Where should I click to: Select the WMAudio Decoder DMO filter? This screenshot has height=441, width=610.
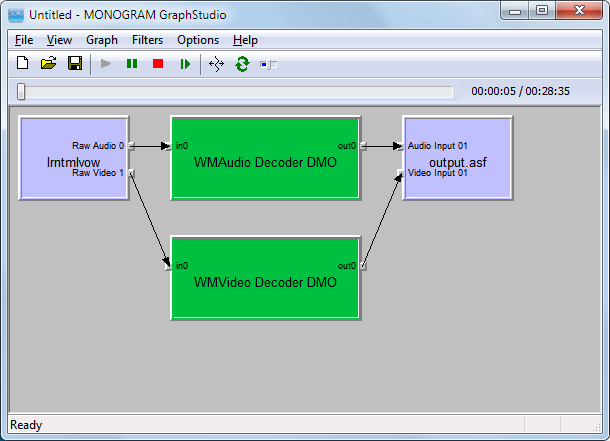click(266, 158)
